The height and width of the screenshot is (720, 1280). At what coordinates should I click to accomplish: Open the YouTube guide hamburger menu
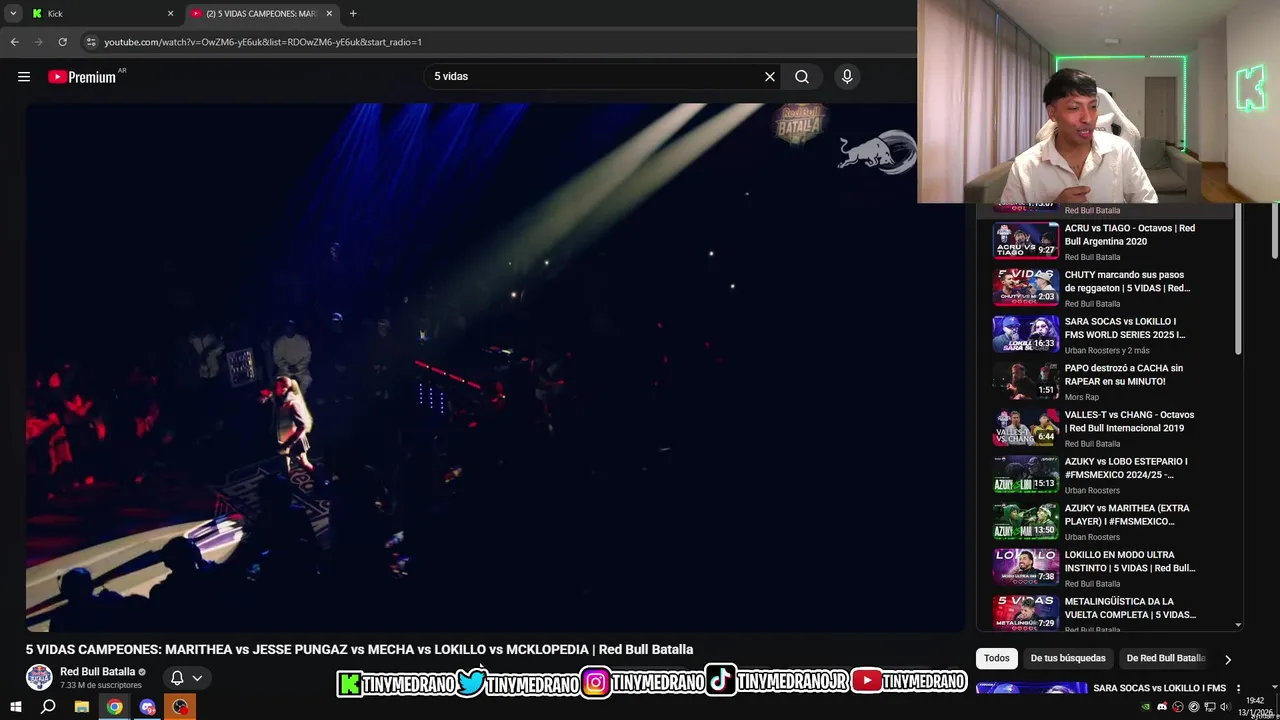[24, 77]
